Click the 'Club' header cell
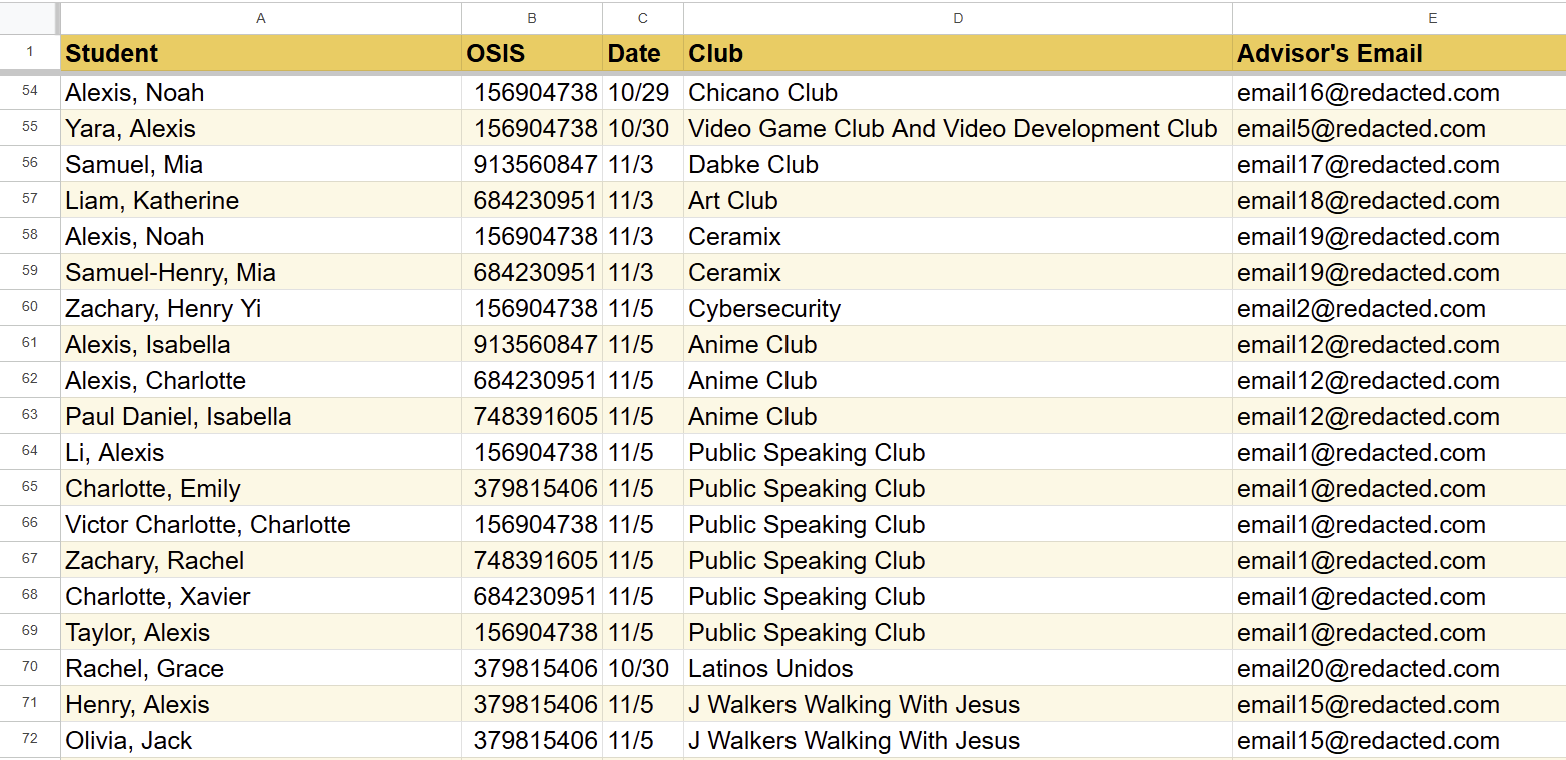This screenshot has width=1566, height=760. pos(958,53)
